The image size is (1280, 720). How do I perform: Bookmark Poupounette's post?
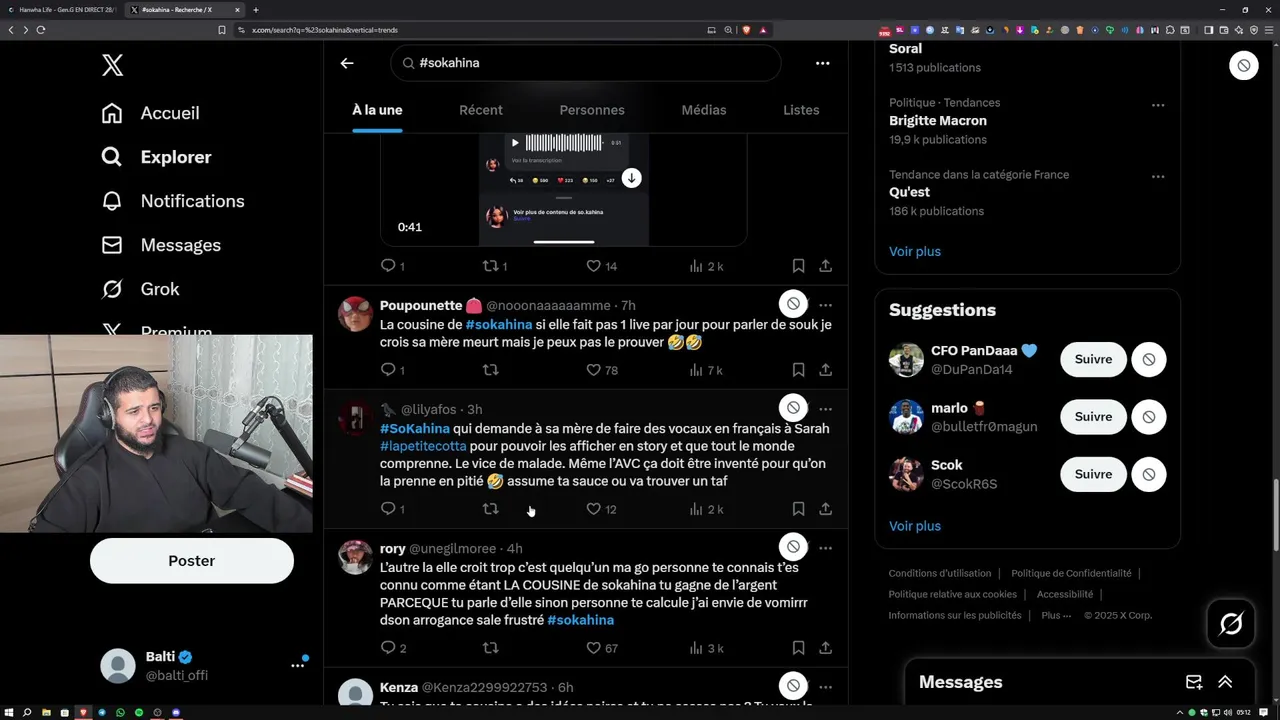point(798,370)
